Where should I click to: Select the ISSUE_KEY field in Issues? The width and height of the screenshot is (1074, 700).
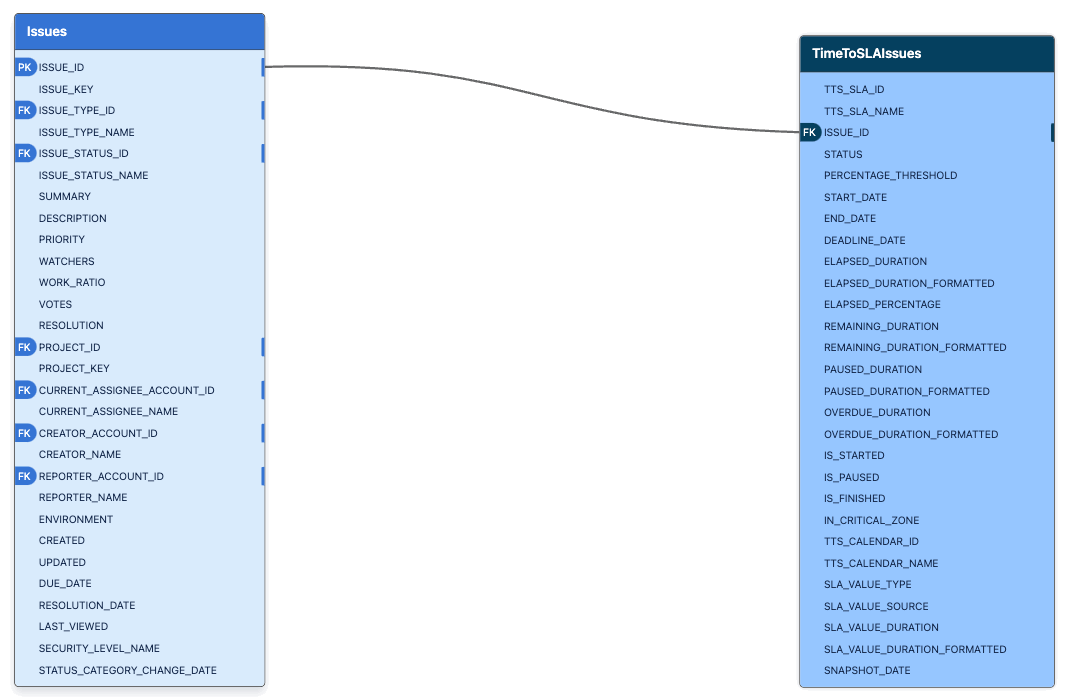[66, 89]
